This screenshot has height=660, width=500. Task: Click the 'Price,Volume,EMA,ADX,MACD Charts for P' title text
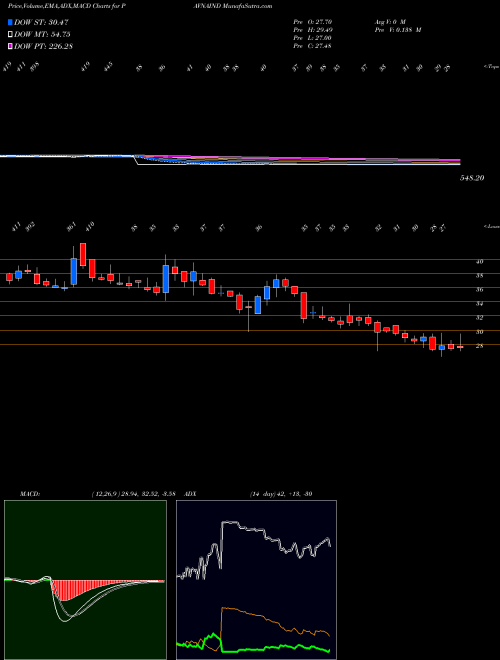68,6
